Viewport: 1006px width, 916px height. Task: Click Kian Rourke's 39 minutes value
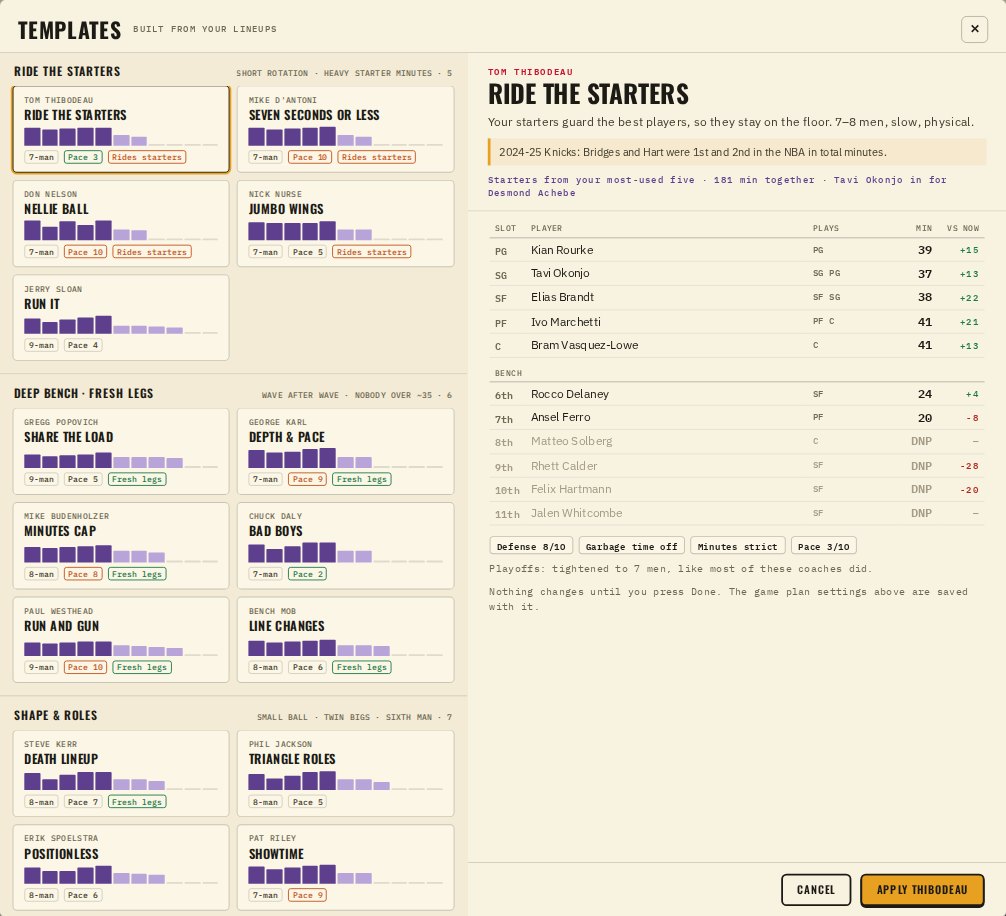click(x=925, y=250)
